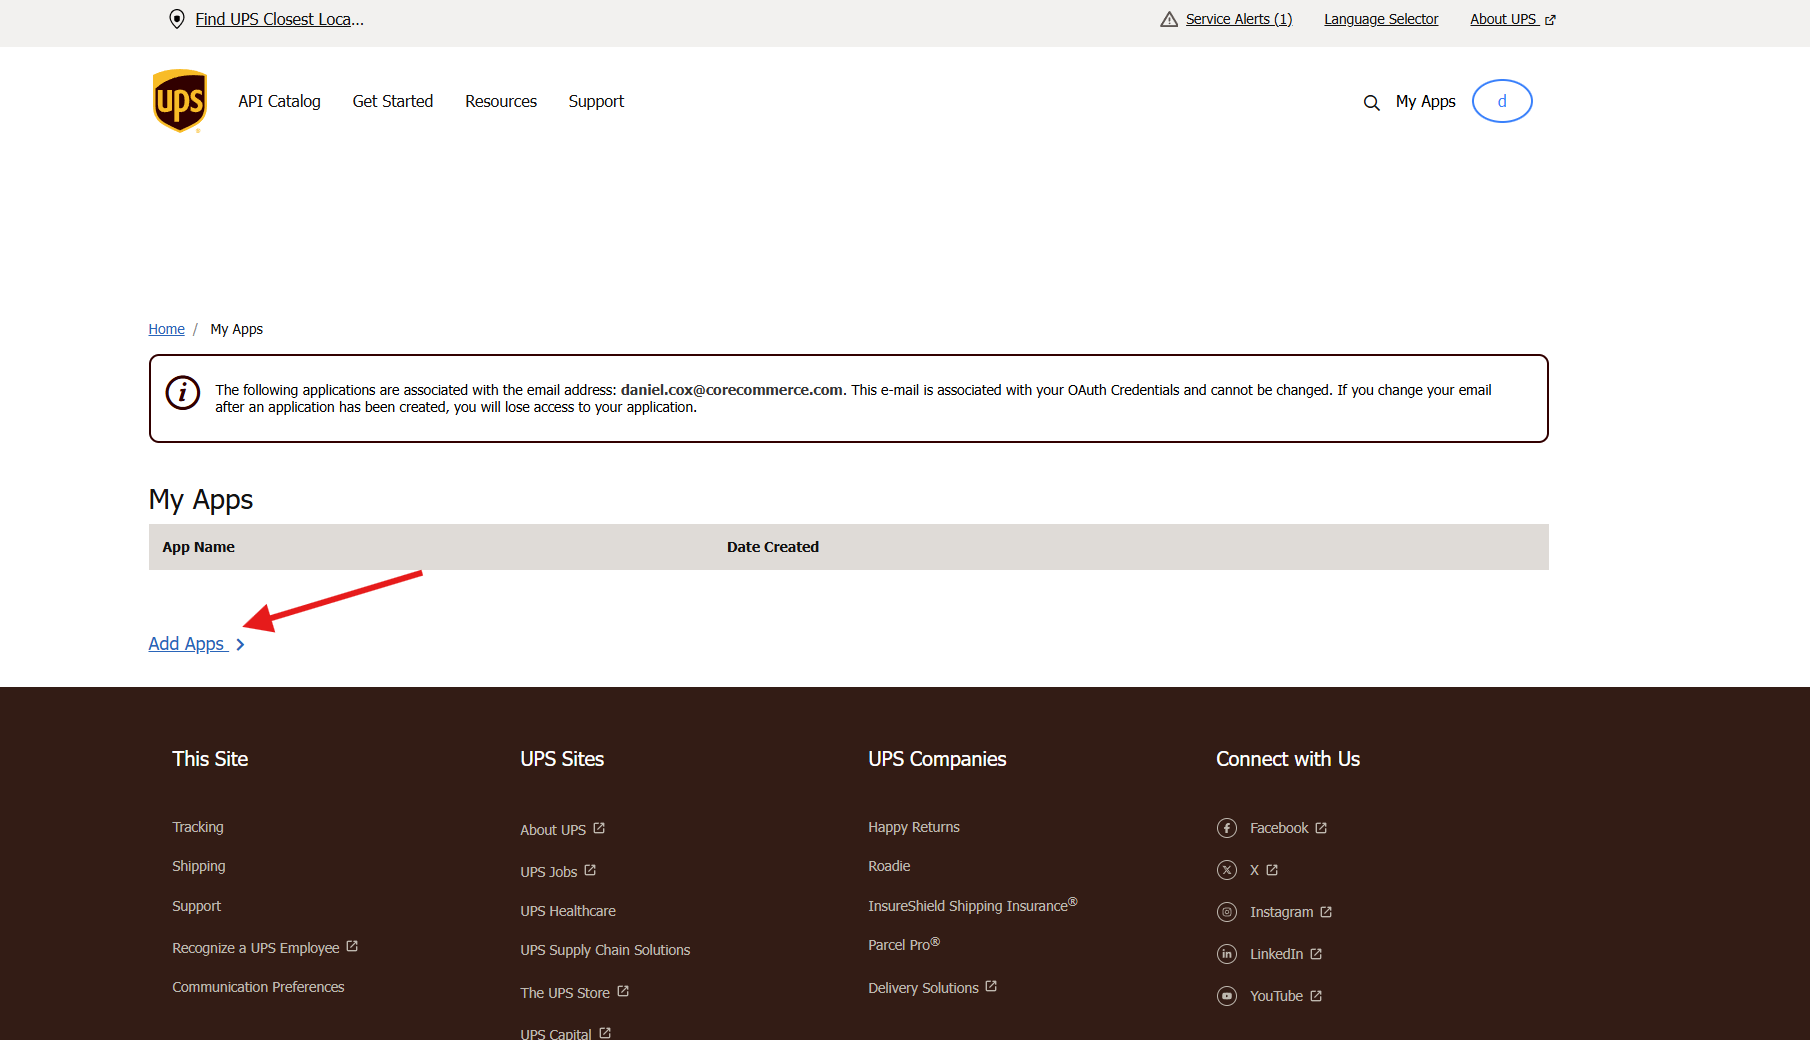Click the My Apps page heading
Viewport: 1810px width, 1040px height.
click(201, 499)
